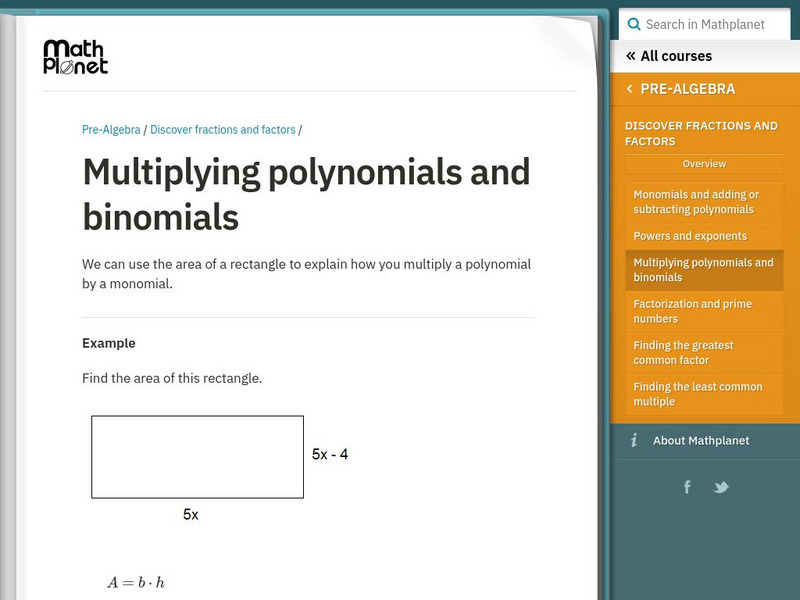
Task: Select Multiplying polynomials and binomials in sidebar
Action: pyautogui.click(x=704, y=270)
